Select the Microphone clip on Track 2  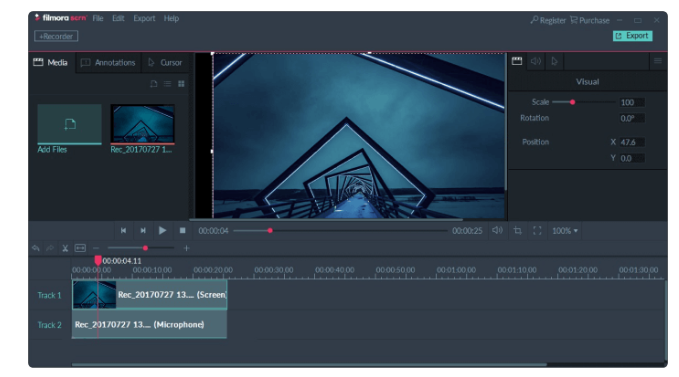coord(149,325)
